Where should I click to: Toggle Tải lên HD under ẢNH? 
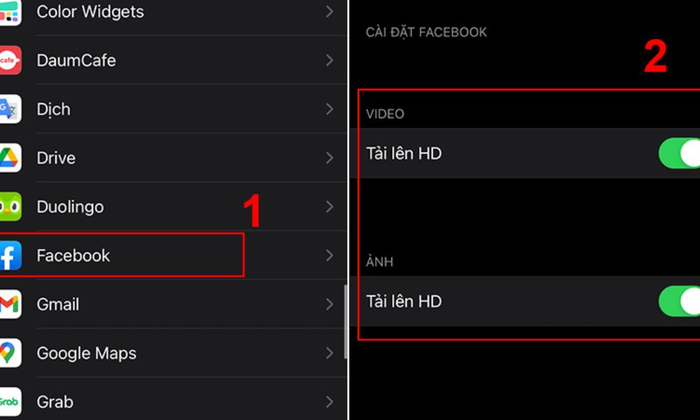coord(679,301)
